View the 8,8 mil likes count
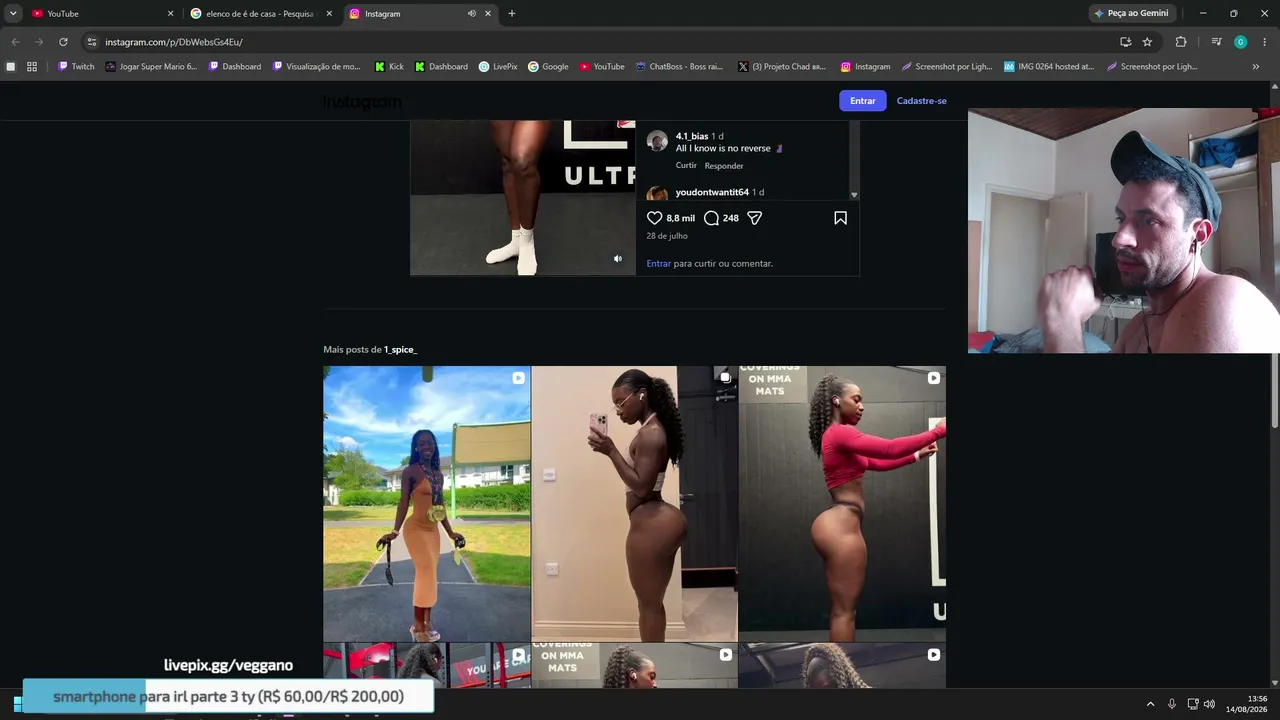Viewport: 1280px width, 720px height. click(x=681, y=218)
